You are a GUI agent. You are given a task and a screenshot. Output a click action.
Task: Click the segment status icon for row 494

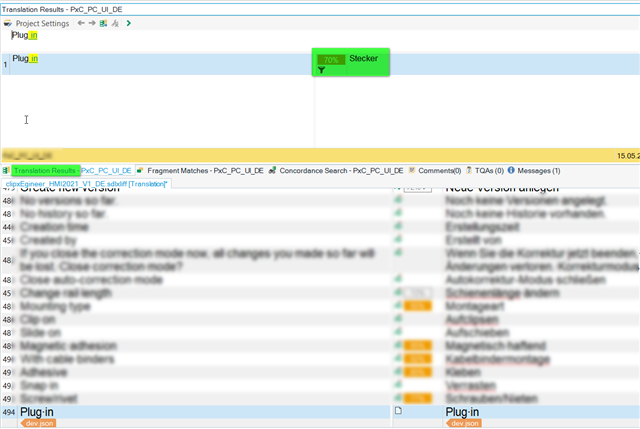click(398, 411)
